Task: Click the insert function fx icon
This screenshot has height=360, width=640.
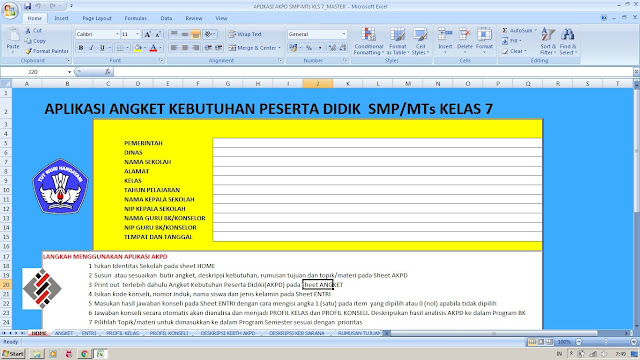Action: (x=108, y=72)
